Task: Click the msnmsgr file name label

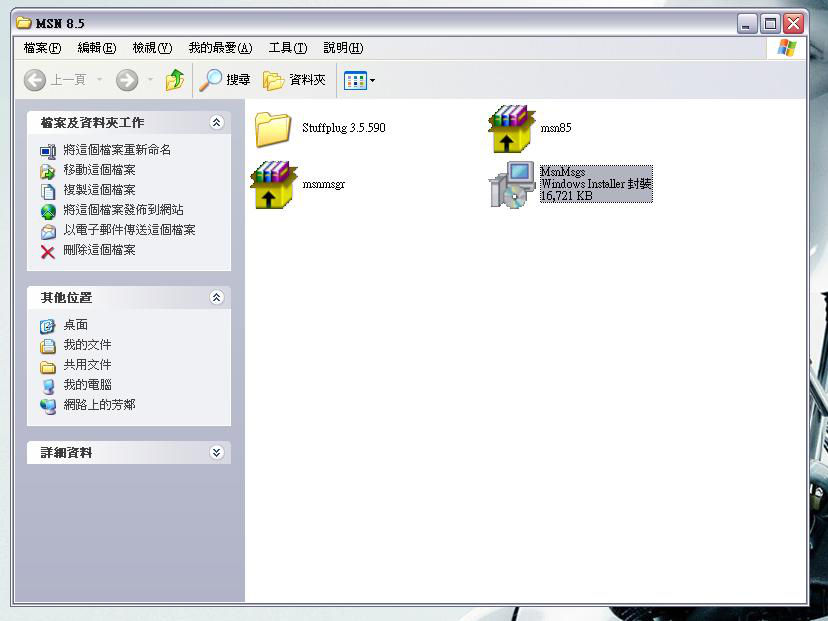Action: pos(324,184)
